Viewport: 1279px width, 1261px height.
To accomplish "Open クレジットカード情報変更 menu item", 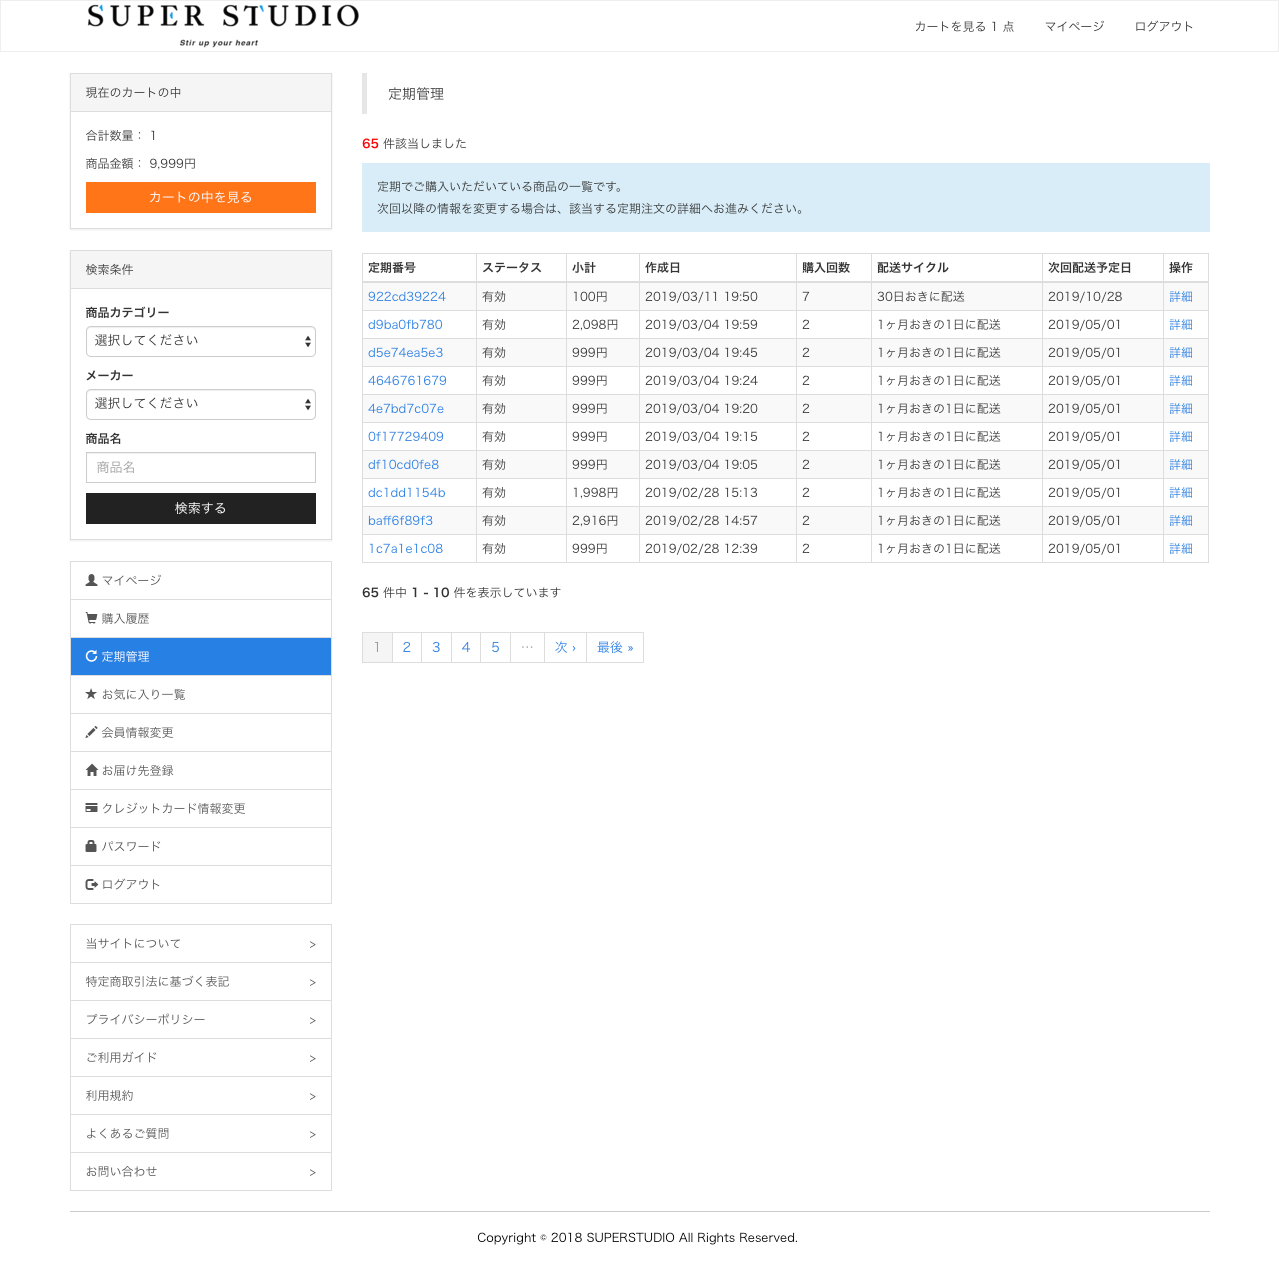I will tap(201, 809).
